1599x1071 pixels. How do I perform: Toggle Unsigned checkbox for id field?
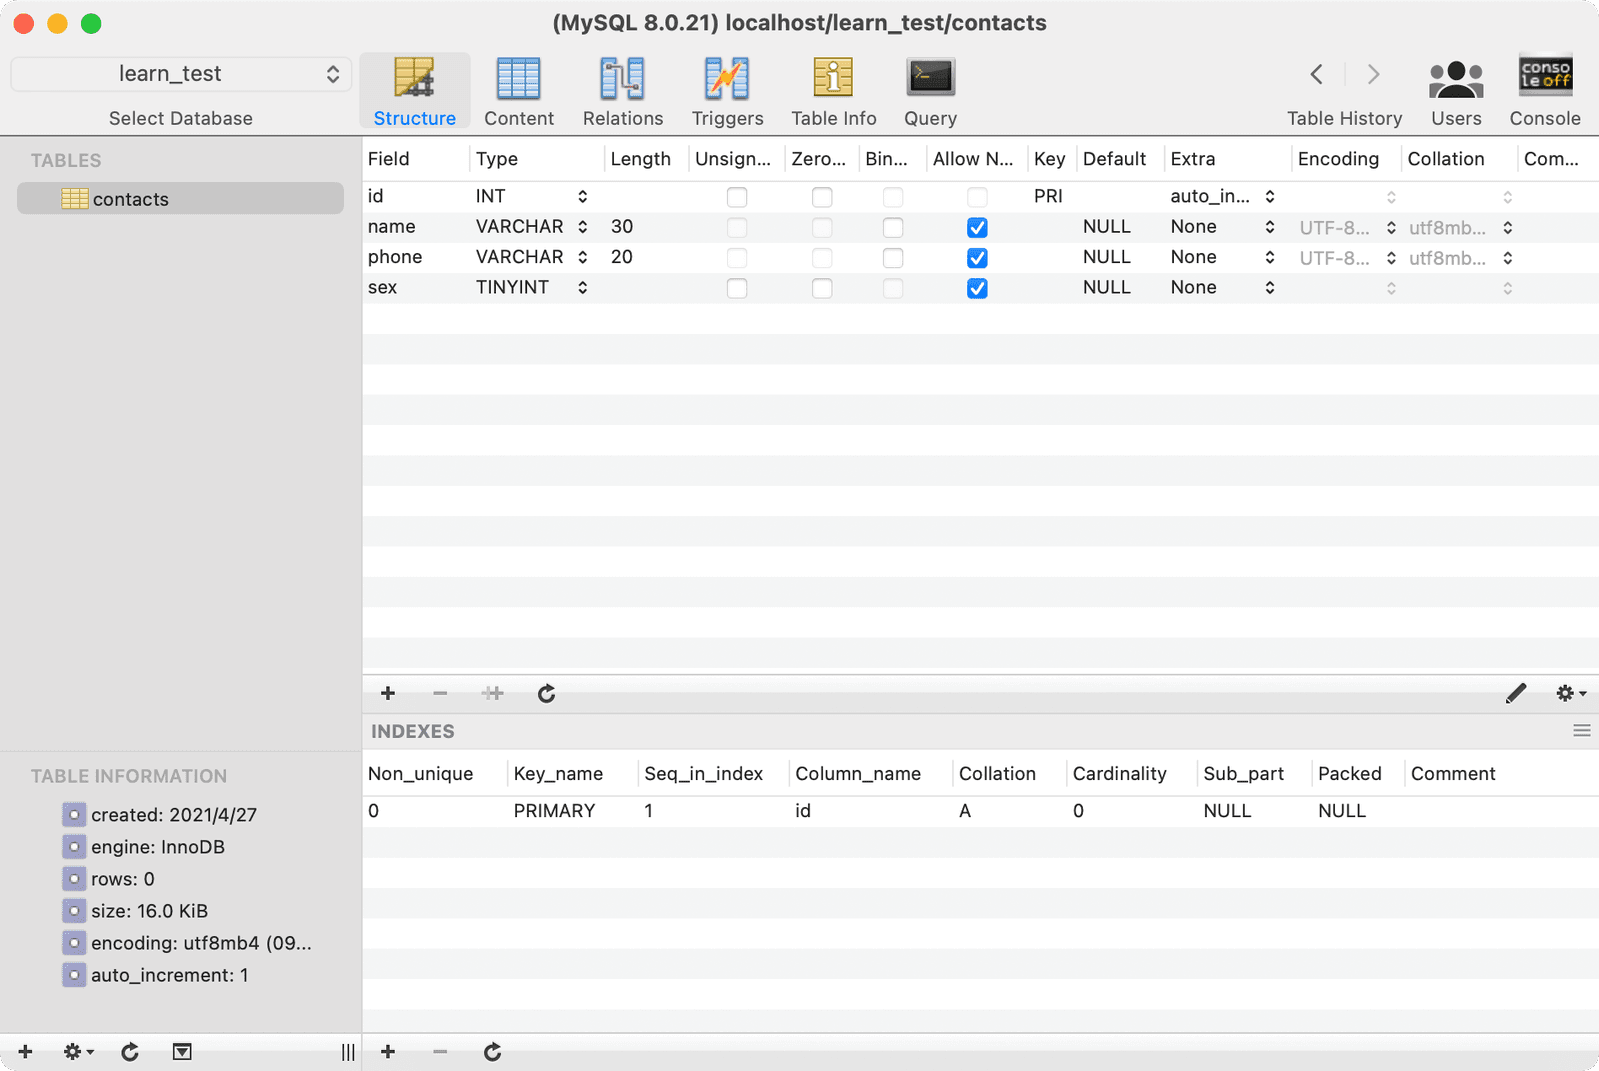coord(737,197)
